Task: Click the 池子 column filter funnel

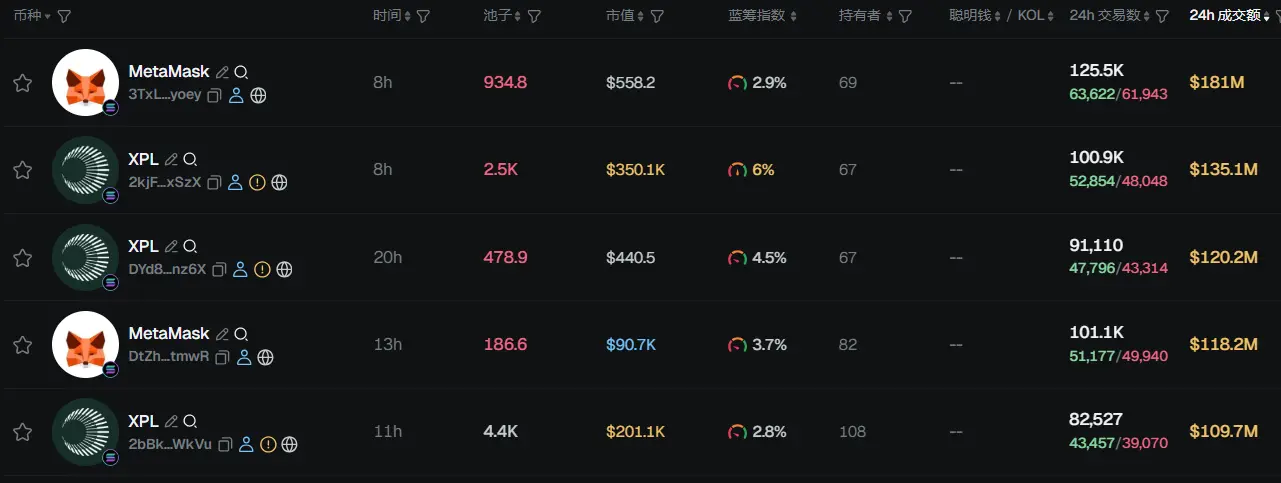Action: tap(534, 16)
